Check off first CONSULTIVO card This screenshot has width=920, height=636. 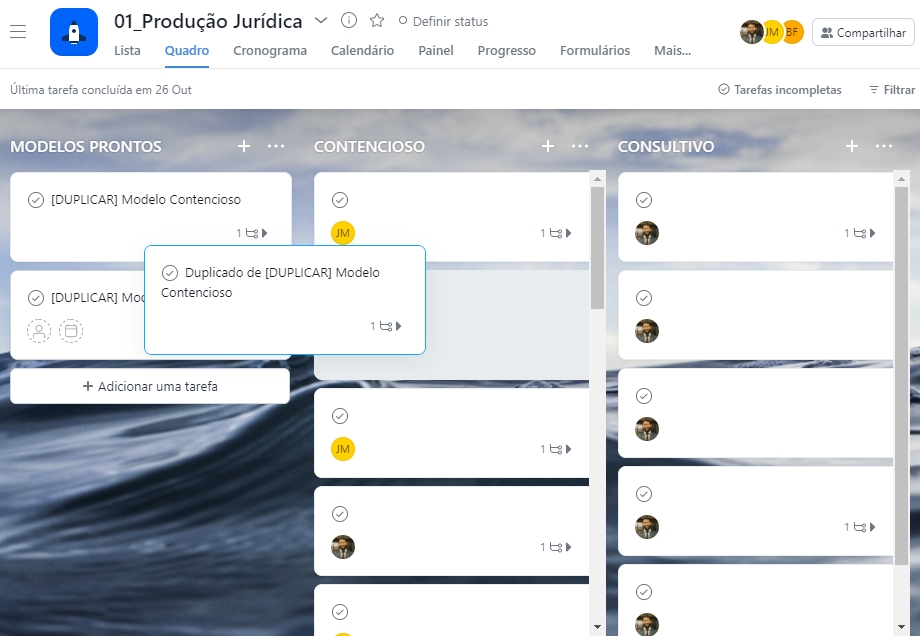click(x=644, y=200)
